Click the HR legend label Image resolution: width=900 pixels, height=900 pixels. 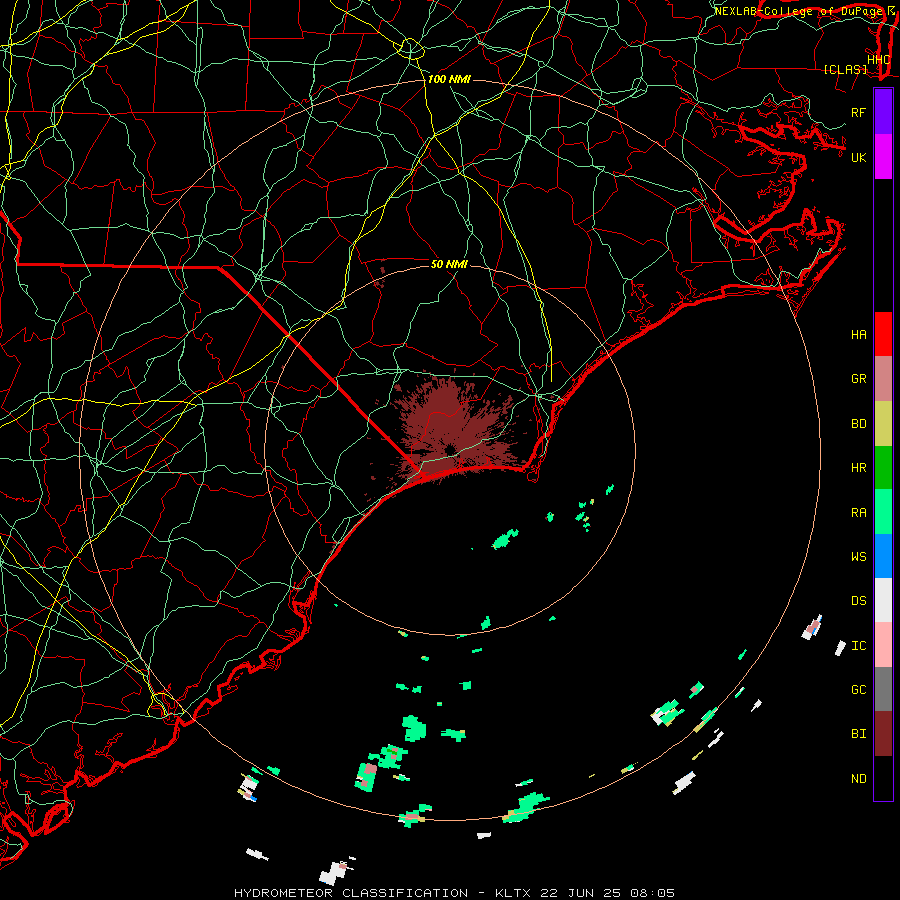(x=858, y=468)
